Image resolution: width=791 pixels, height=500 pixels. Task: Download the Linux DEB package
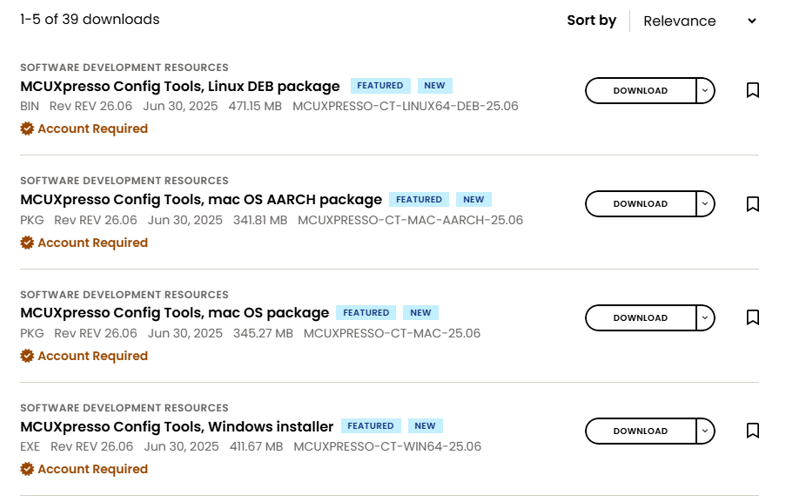point(640,91)
